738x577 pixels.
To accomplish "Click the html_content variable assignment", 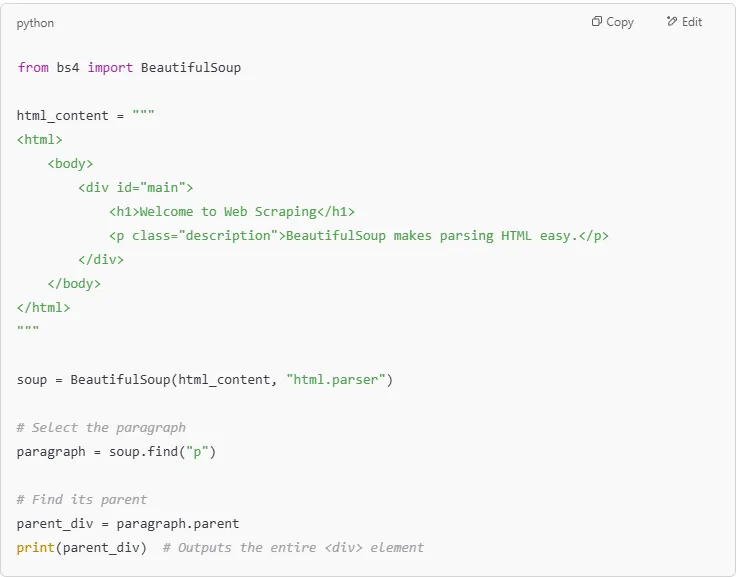I will point(85,116).
